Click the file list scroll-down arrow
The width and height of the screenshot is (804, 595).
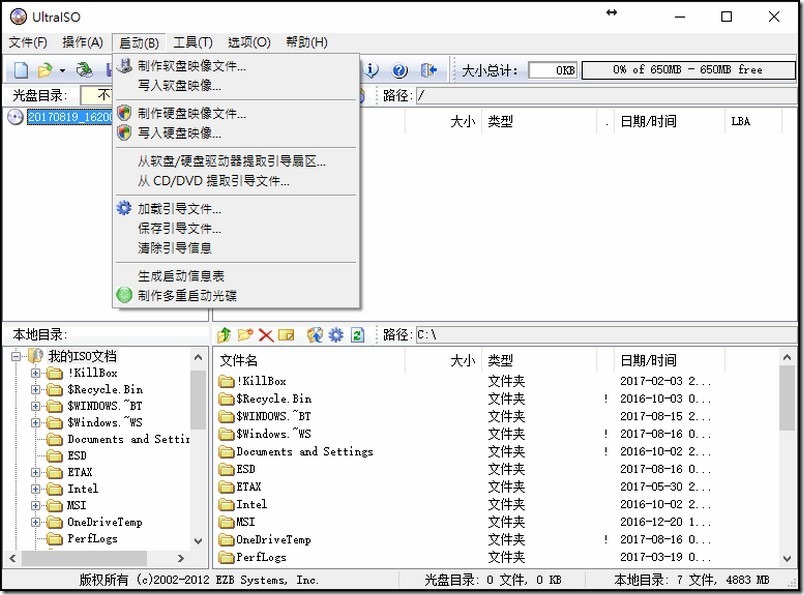[788, 558]
